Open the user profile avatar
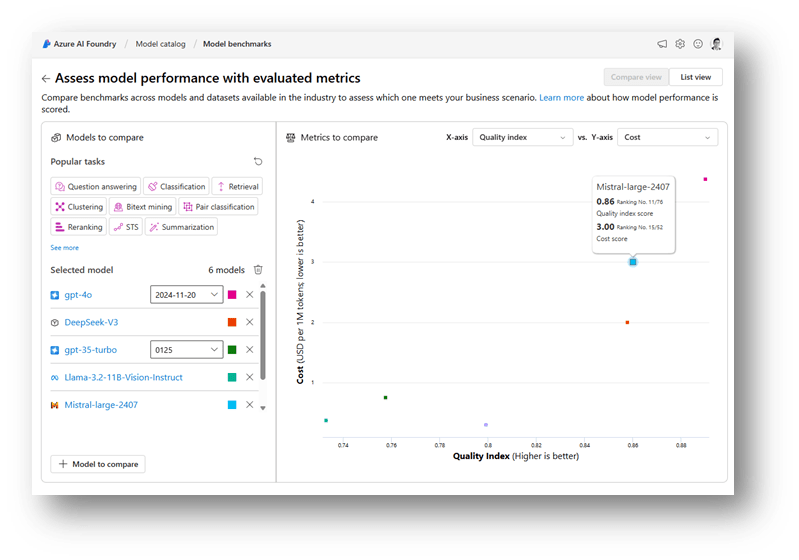The height and width of the screenshot is (560, 799). [716, 44]
